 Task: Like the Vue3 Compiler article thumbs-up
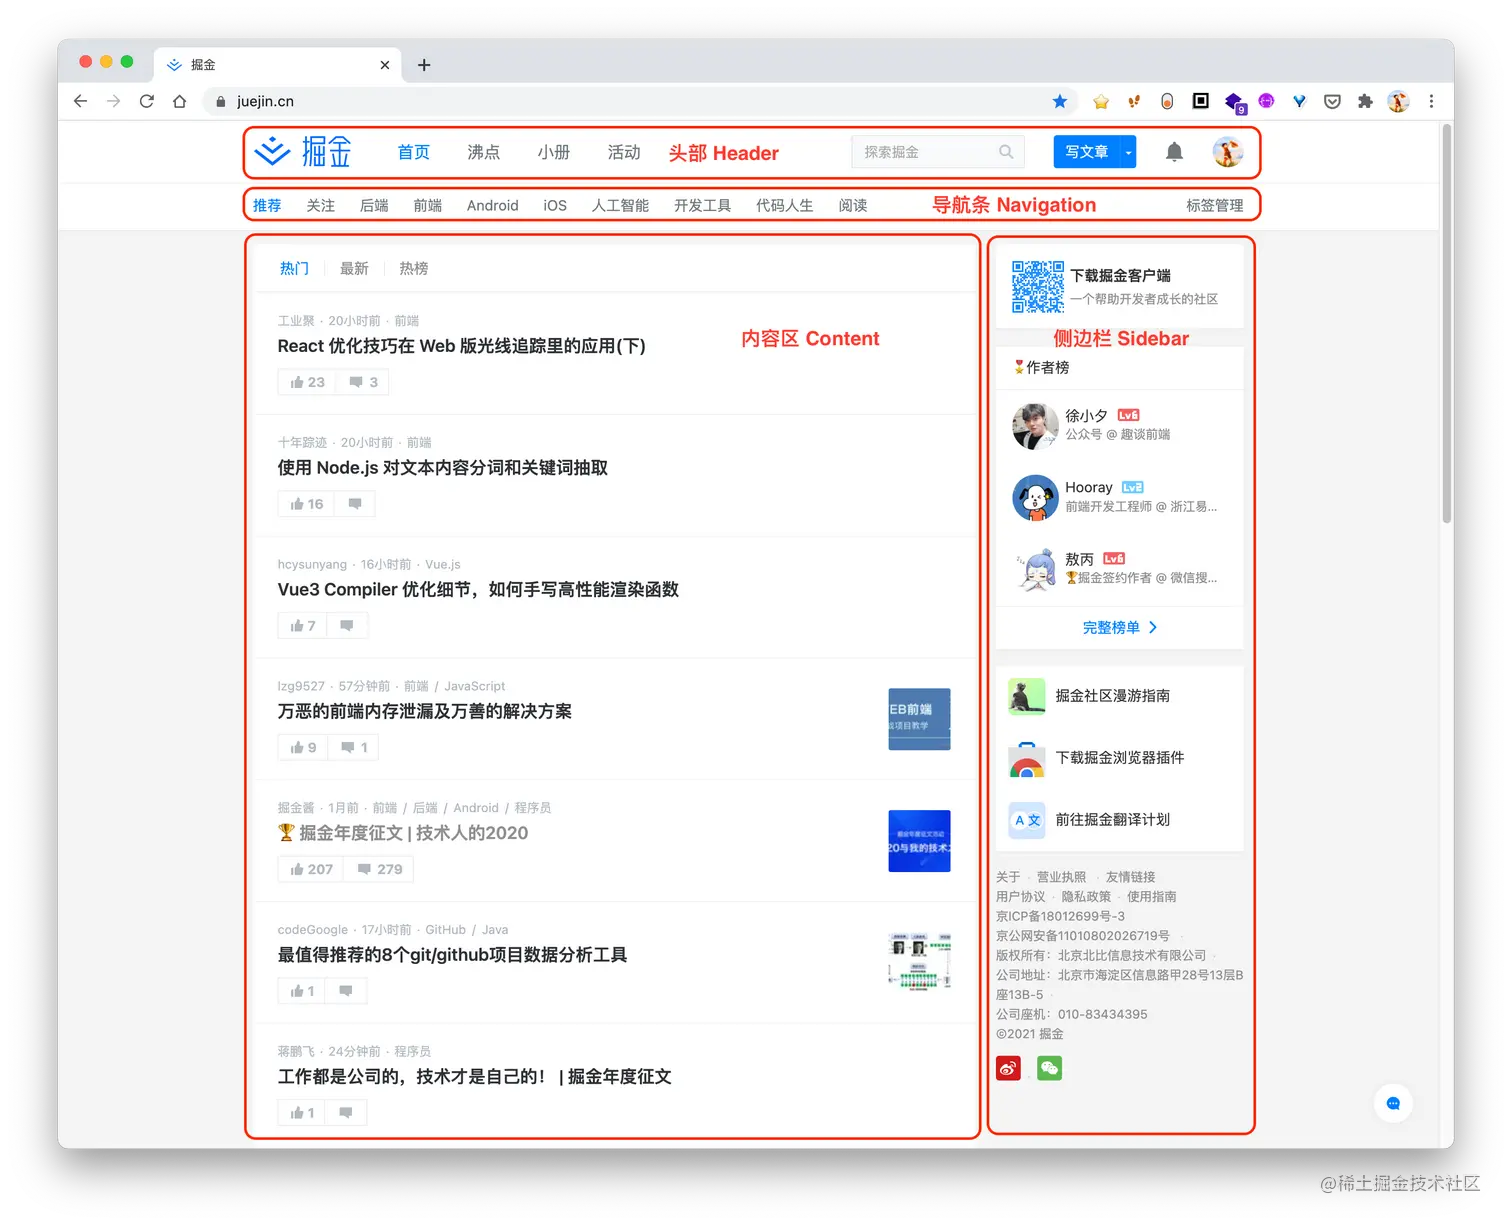300,624
